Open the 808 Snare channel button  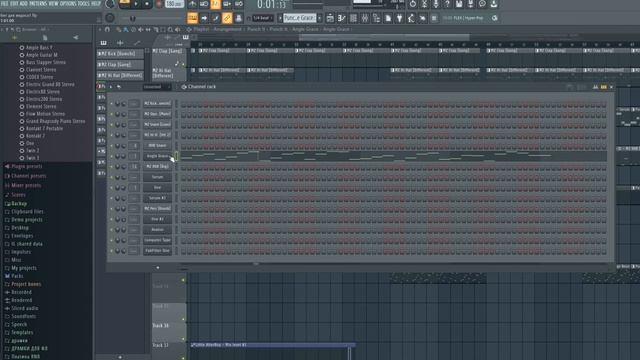click(157, 145)
